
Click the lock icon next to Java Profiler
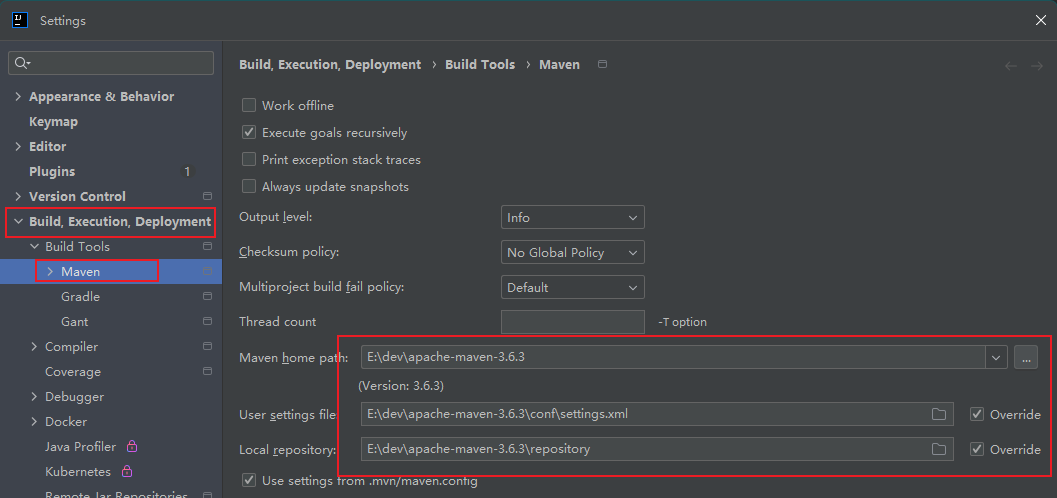pyautogui.click(x=132, y=447)
